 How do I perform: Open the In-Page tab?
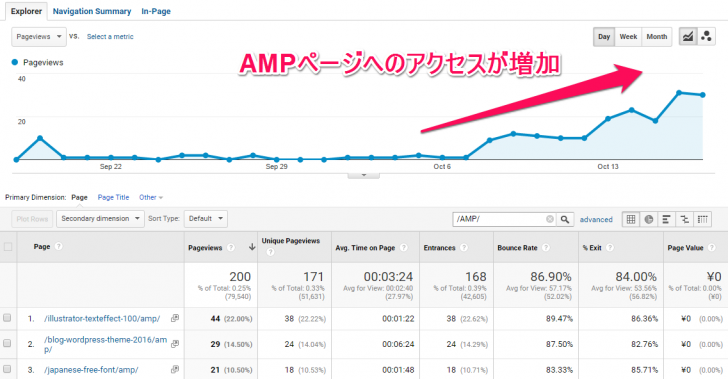click(156, 11)
